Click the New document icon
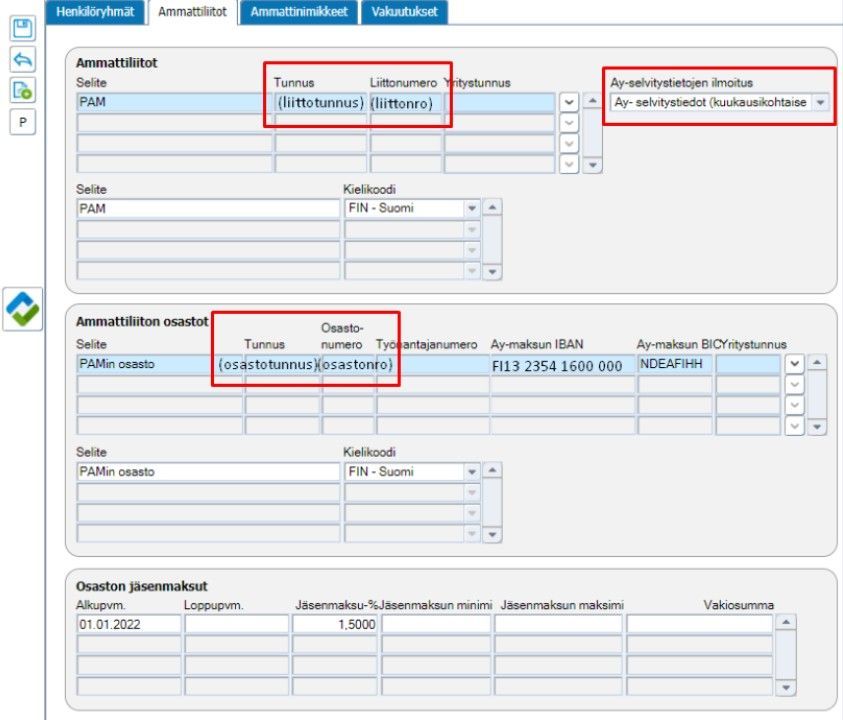 click(x=23, y=90)
